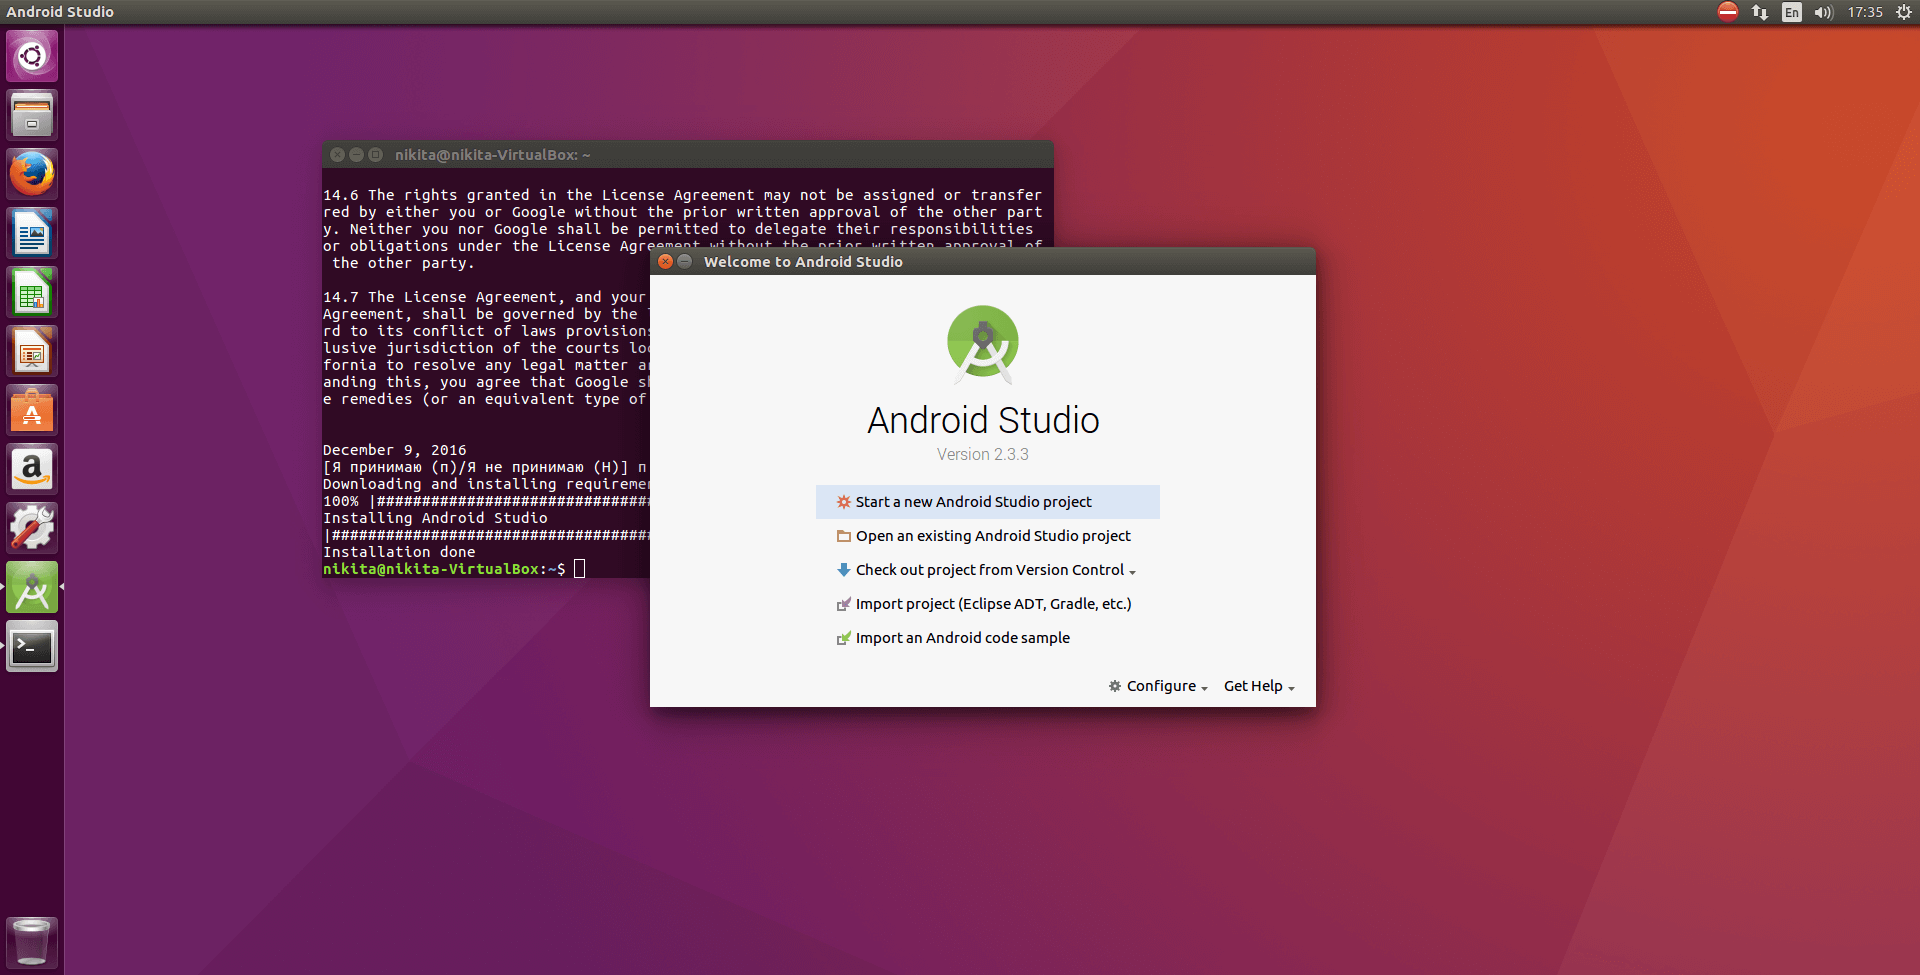
Task: Open System Settings wrench-gear icon
Action: (32, 528)
